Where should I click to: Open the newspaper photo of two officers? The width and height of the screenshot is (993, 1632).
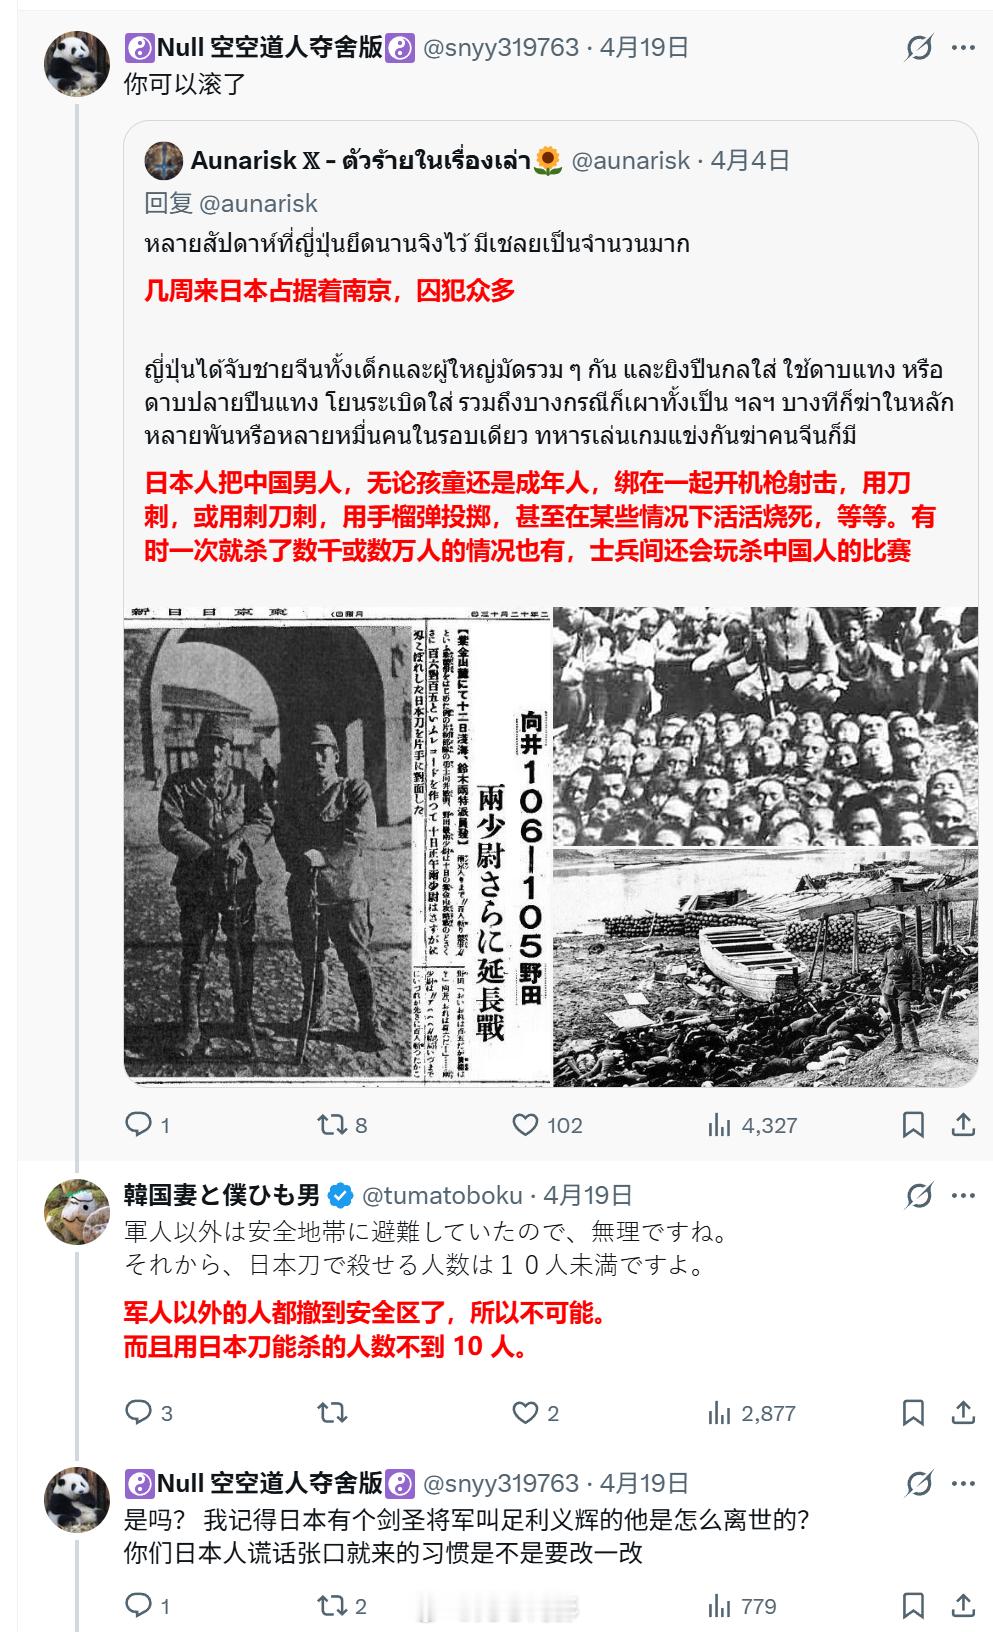(x=337, y=846)
